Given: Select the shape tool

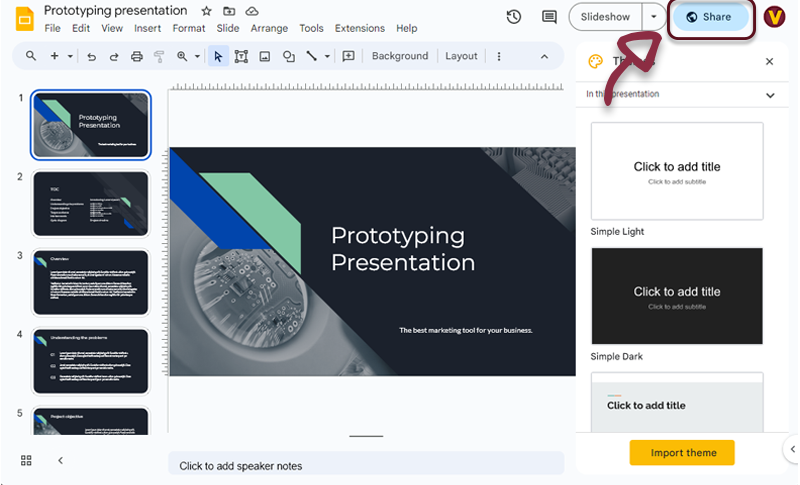Looking at the screenshot, I should click(289, 57).
